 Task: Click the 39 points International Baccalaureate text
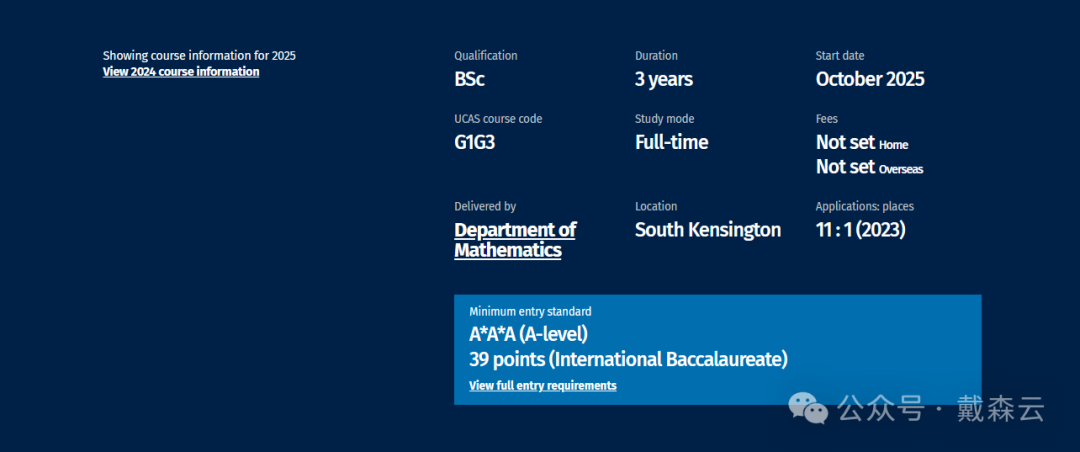click(x=628, y=359)
